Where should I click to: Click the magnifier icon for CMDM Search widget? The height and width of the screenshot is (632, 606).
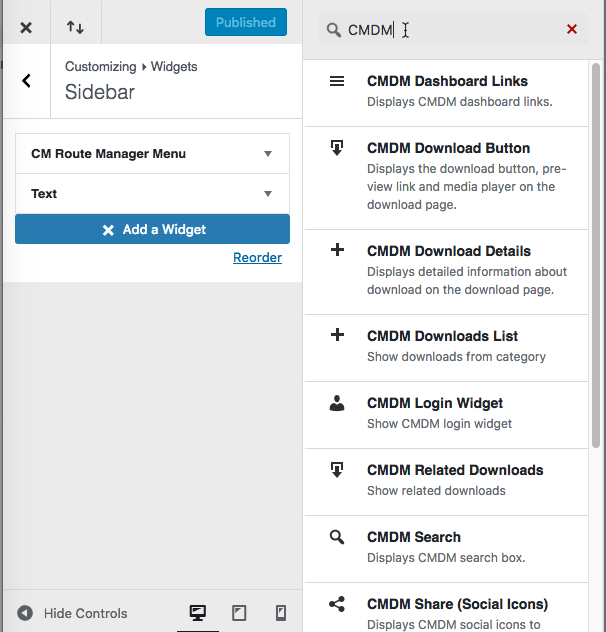337,537
